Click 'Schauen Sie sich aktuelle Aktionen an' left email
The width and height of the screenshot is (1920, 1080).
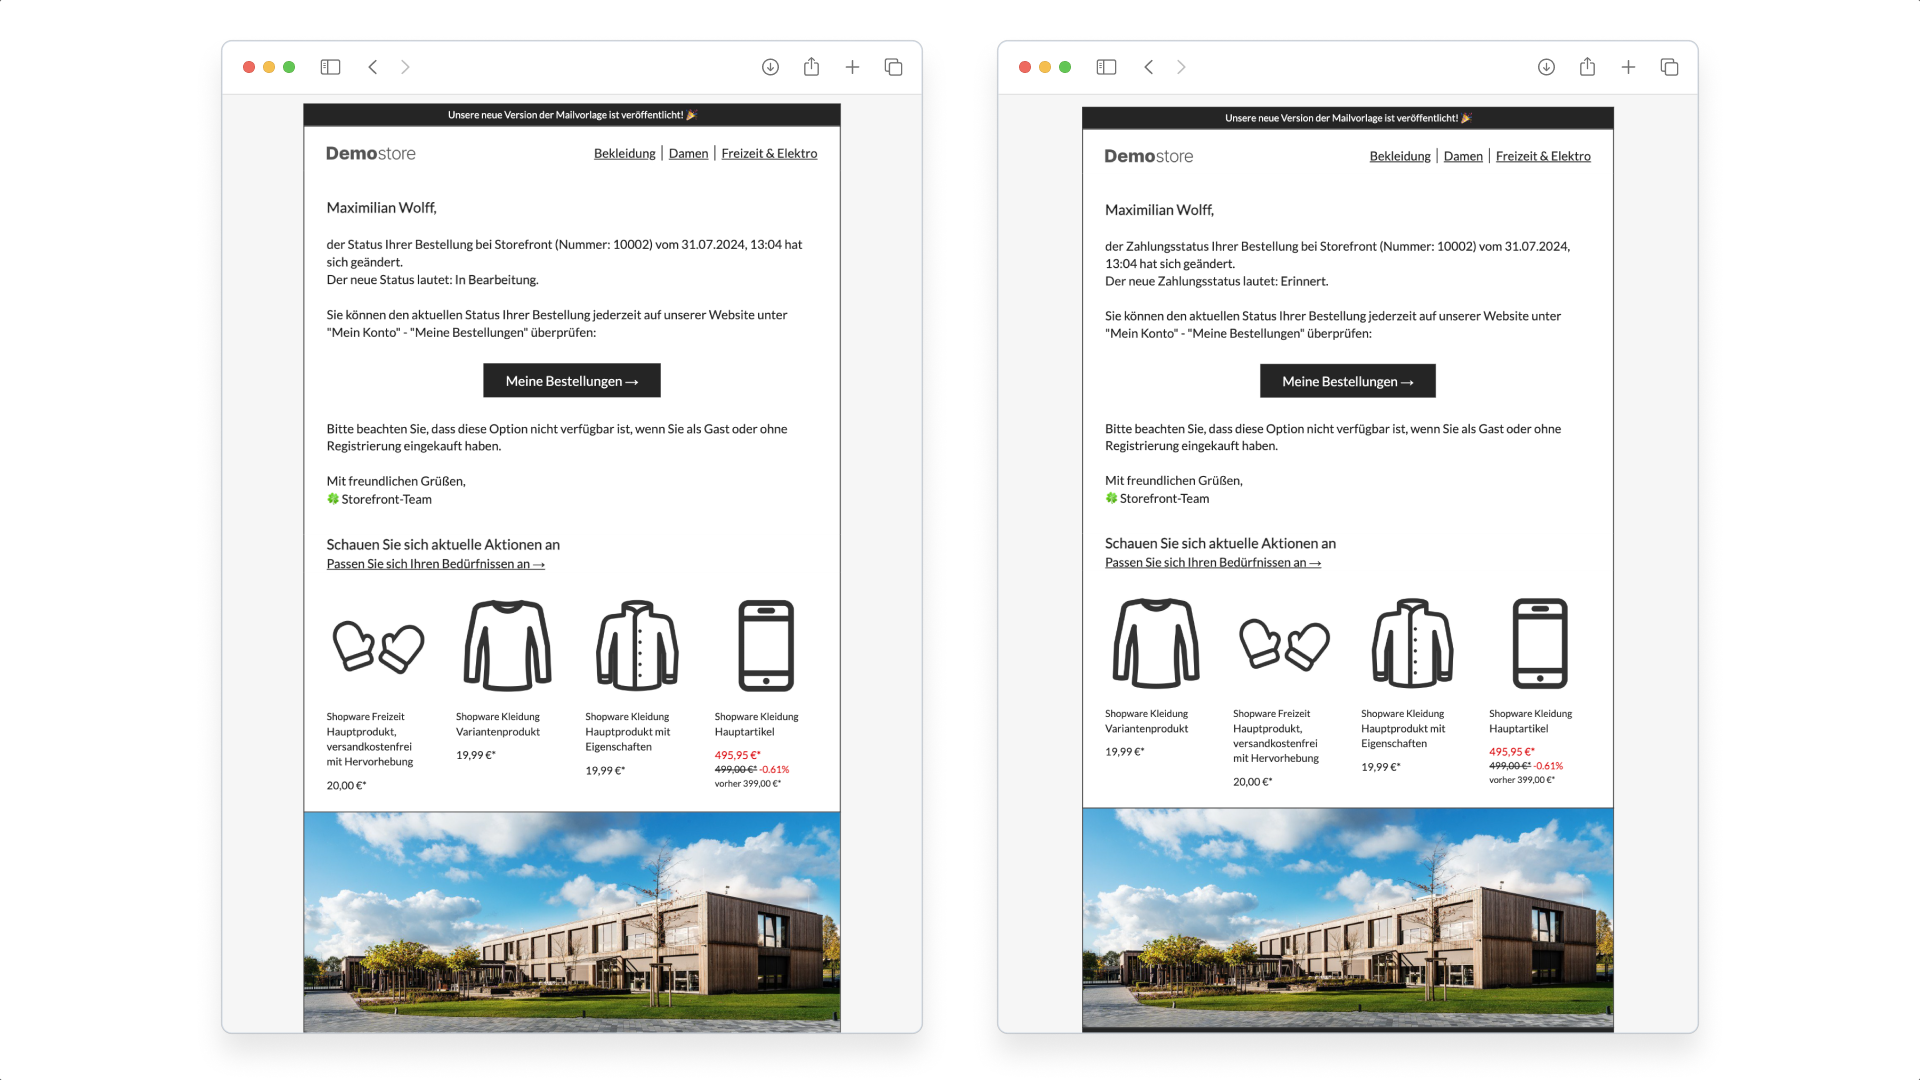pos(443,545)
